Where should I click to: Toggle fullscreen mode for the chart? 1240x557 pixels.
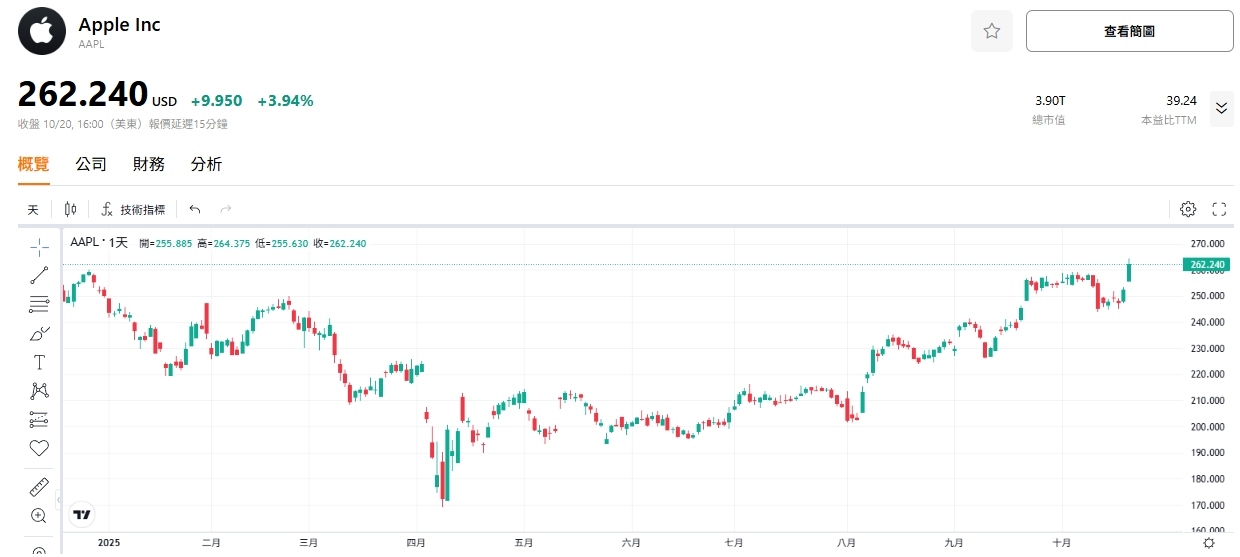[1219, 209]
